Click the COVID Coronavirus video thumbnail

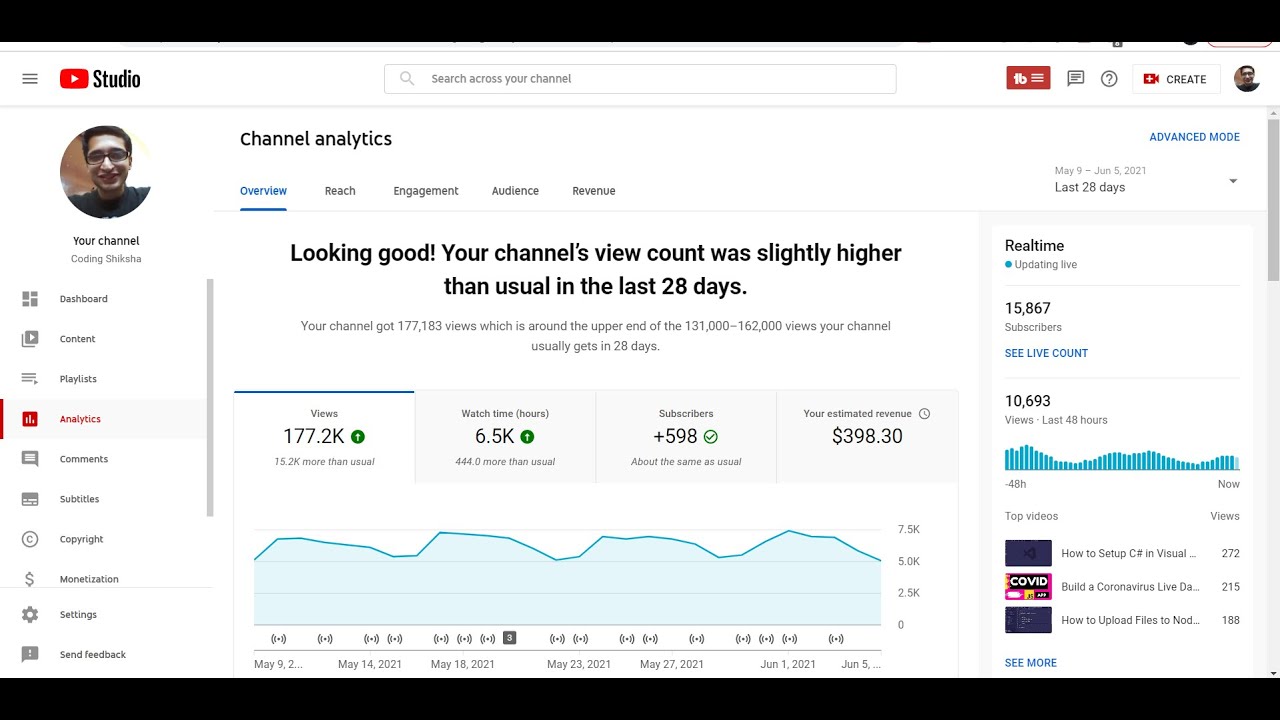click(1028, 587)
